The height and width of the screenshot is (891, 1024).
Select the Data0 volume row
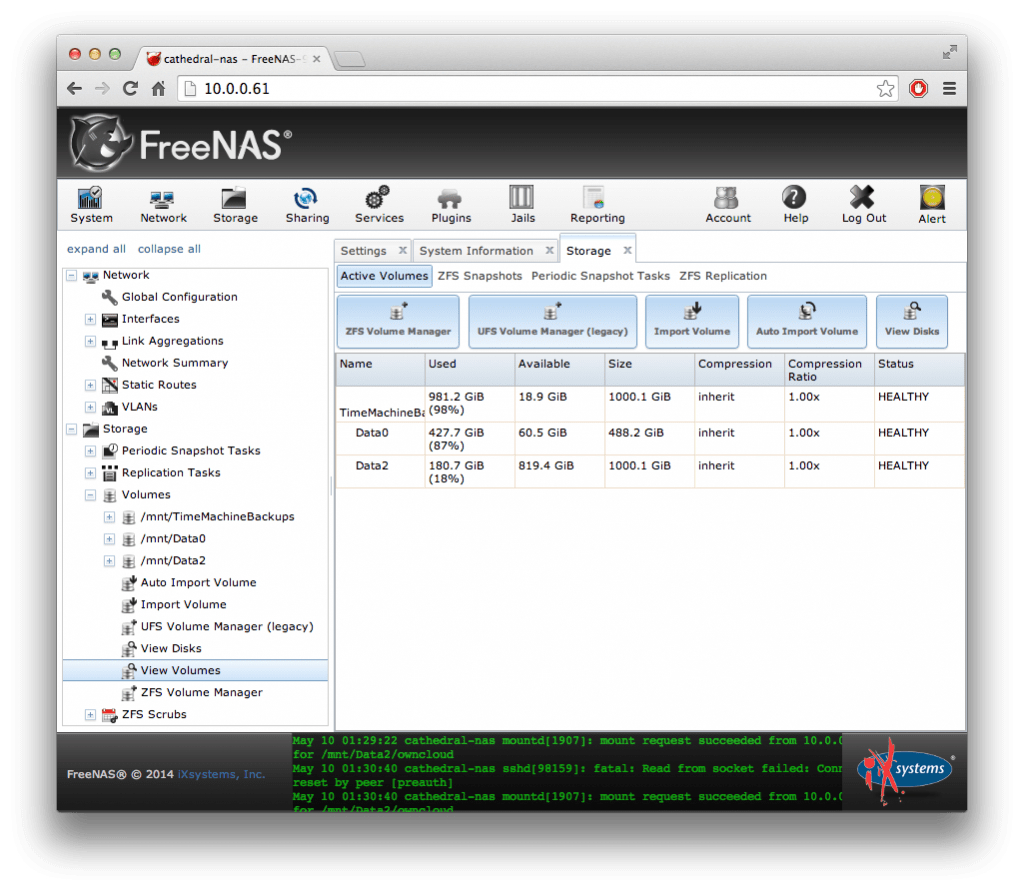pos(650,438)
